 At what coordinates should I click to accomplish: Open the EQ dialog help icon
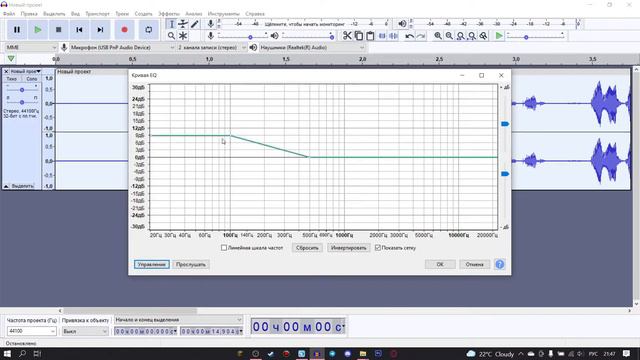pos(500,264)
